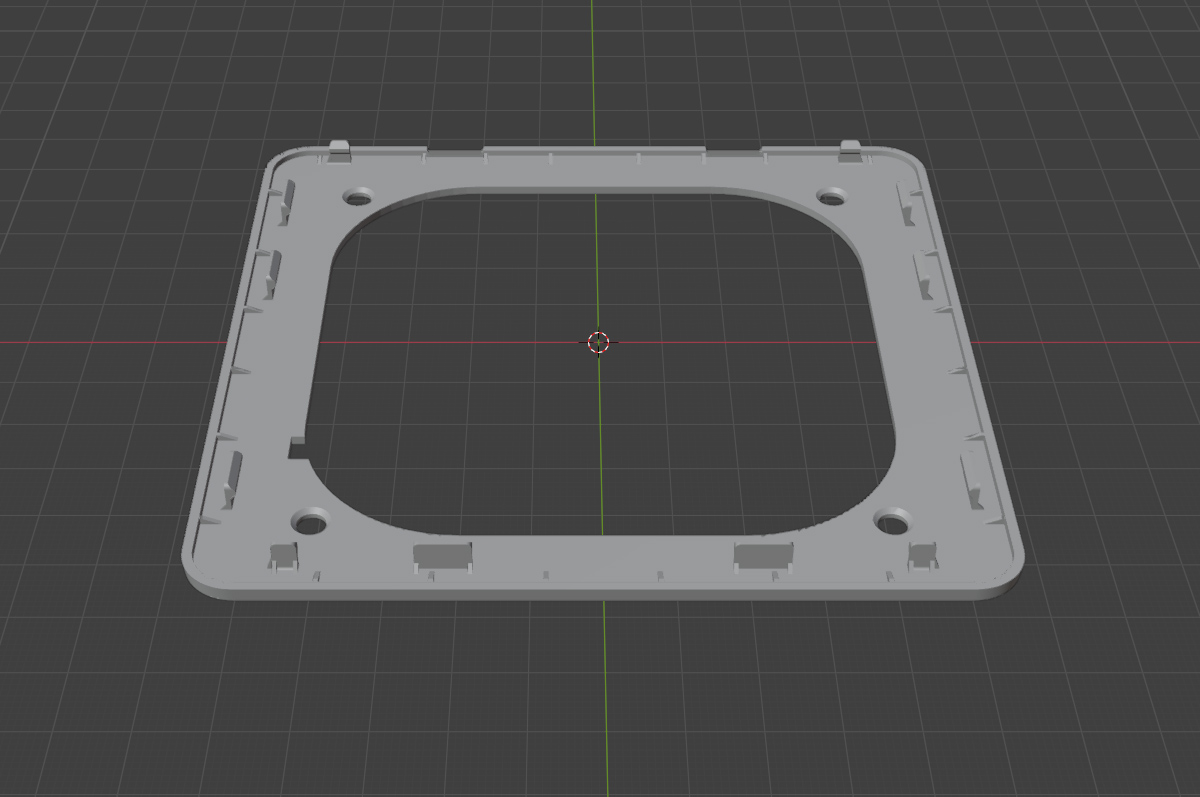Image resolution: width=1200 pixels, height=797 pixels.
Task: Pick the raised clip tab at back-right corner
Action: tap(850, 149)
